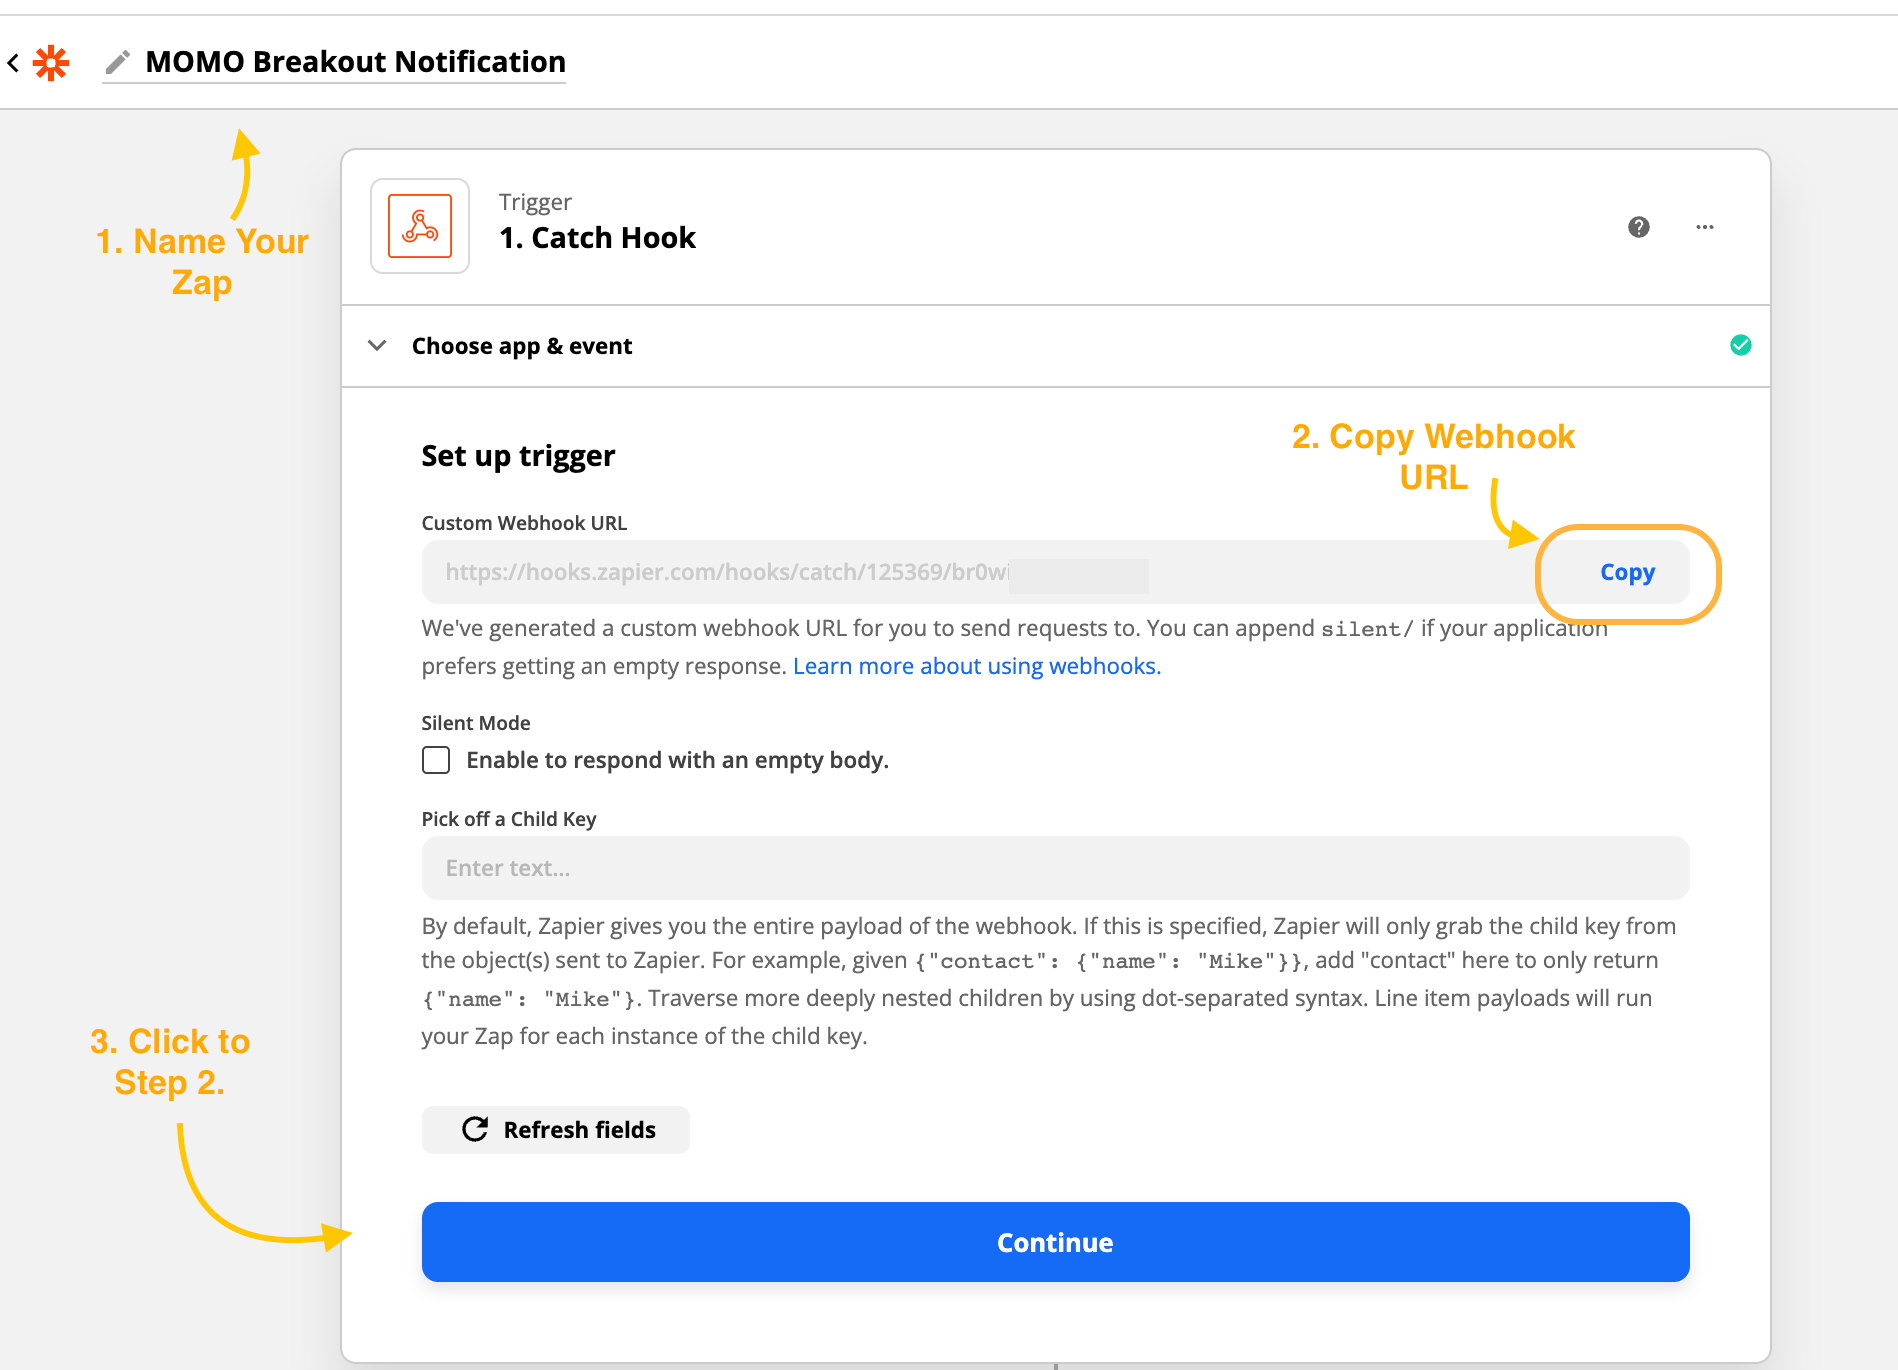
Task: Click the MOMO Breakout Notification zap title
Action: pos(355,62)
